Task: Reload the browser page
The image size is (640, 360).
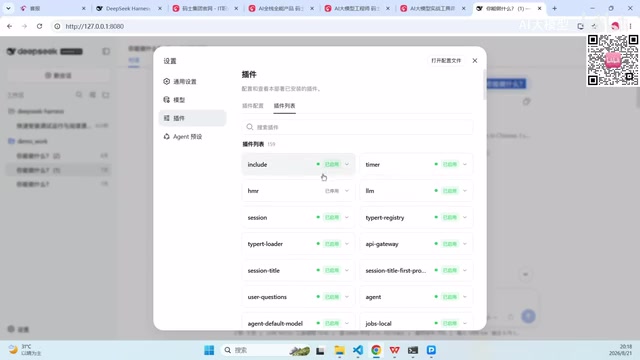Action: click(39, 26)
